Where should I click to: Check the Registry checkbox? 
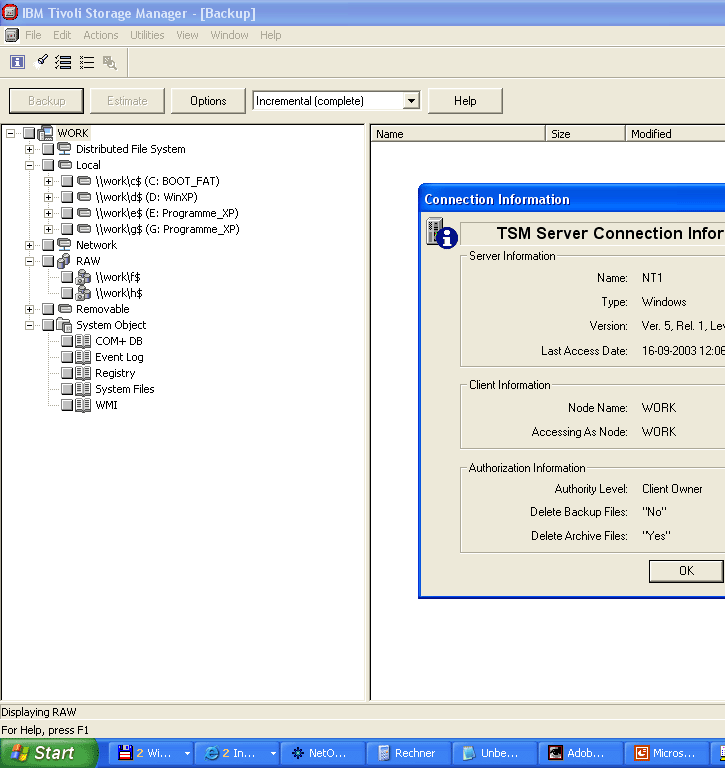tap(67, 373)
